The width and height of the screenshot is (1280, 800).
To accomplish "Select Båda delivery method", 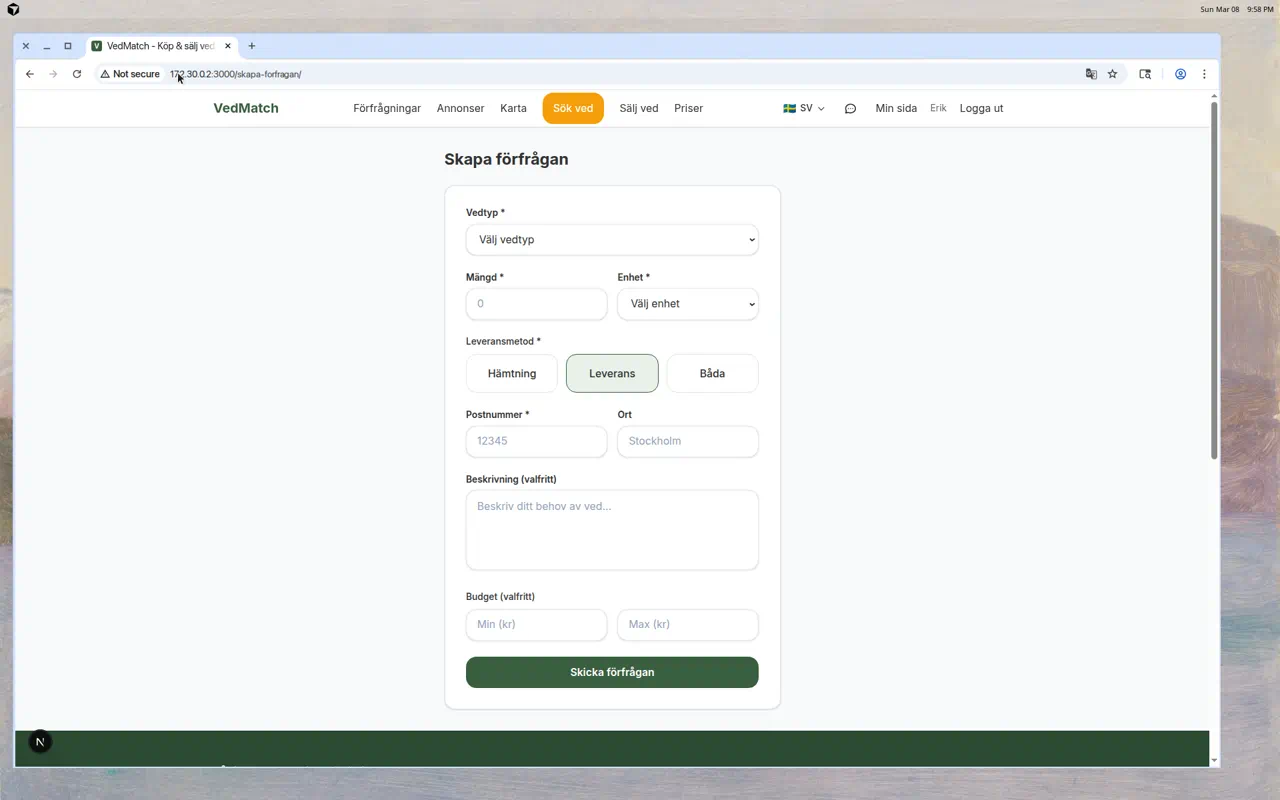I will coord(712,373).
